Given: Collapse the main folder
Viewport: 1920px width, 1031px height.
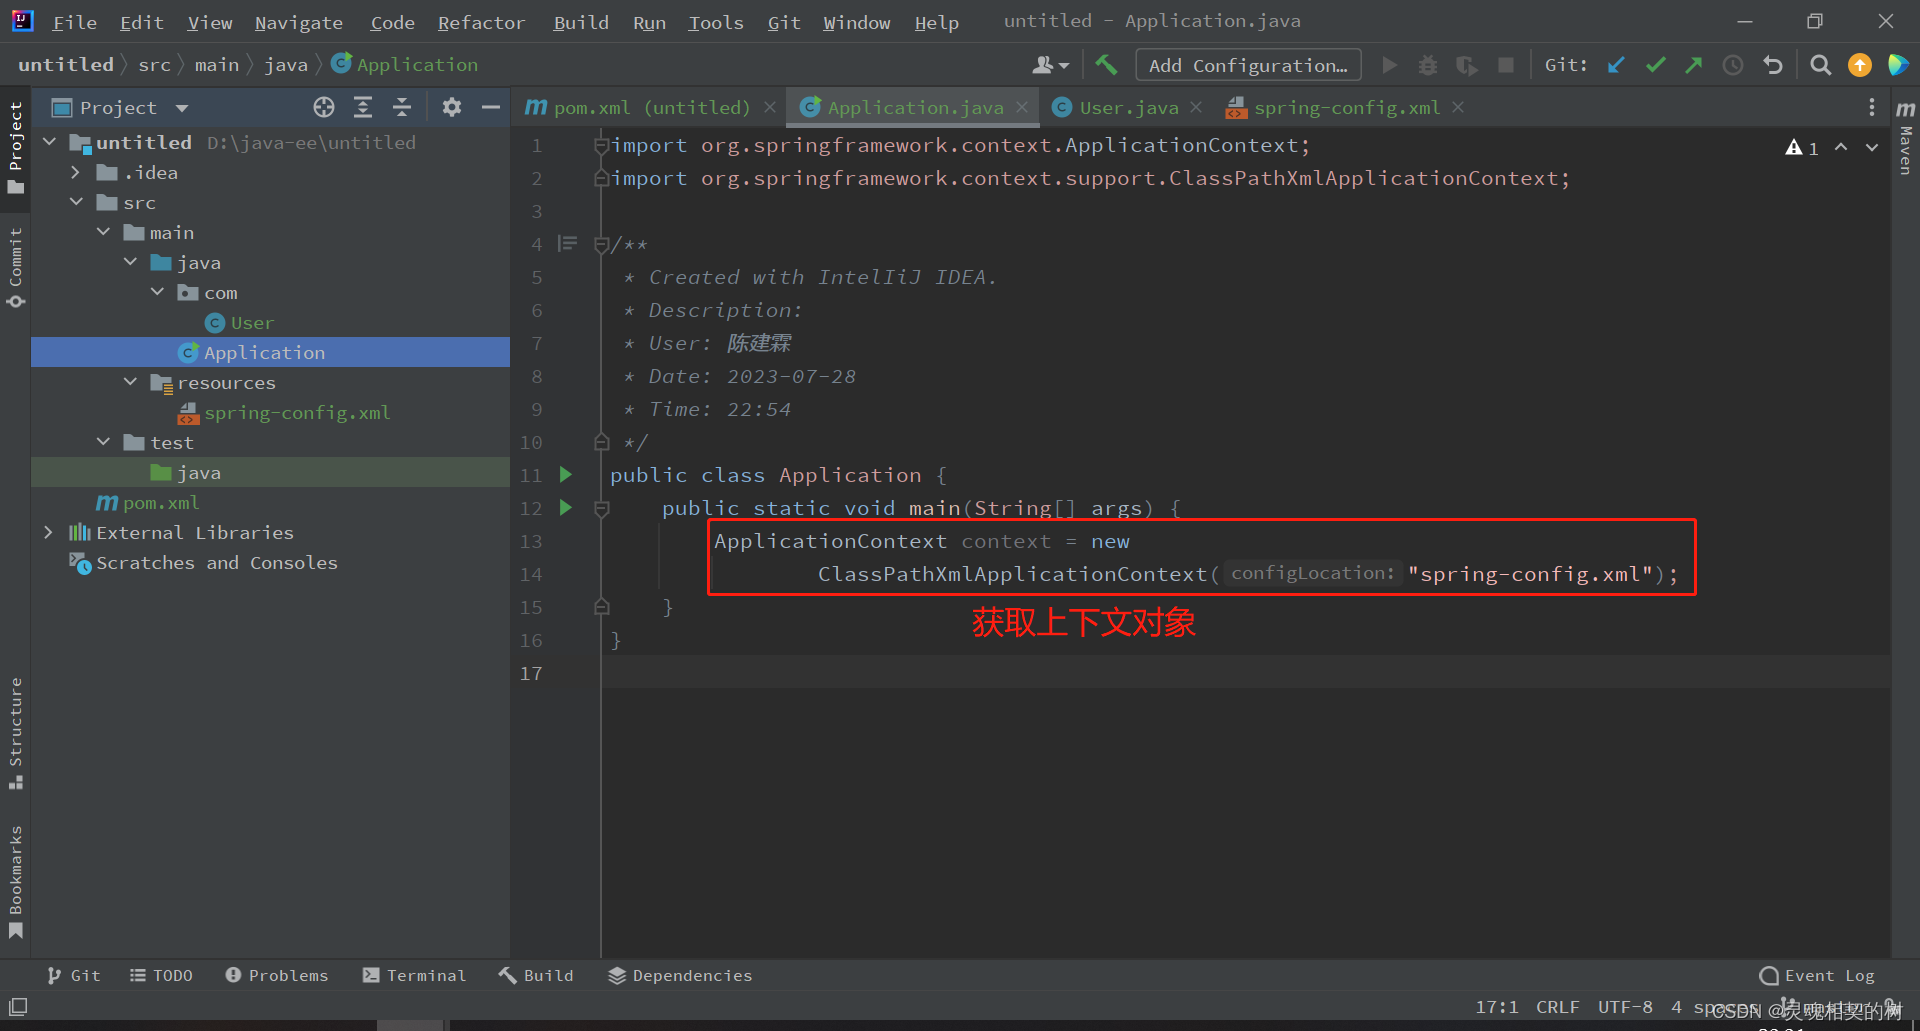Looking at the screenshot, I should tap(103, 232).
